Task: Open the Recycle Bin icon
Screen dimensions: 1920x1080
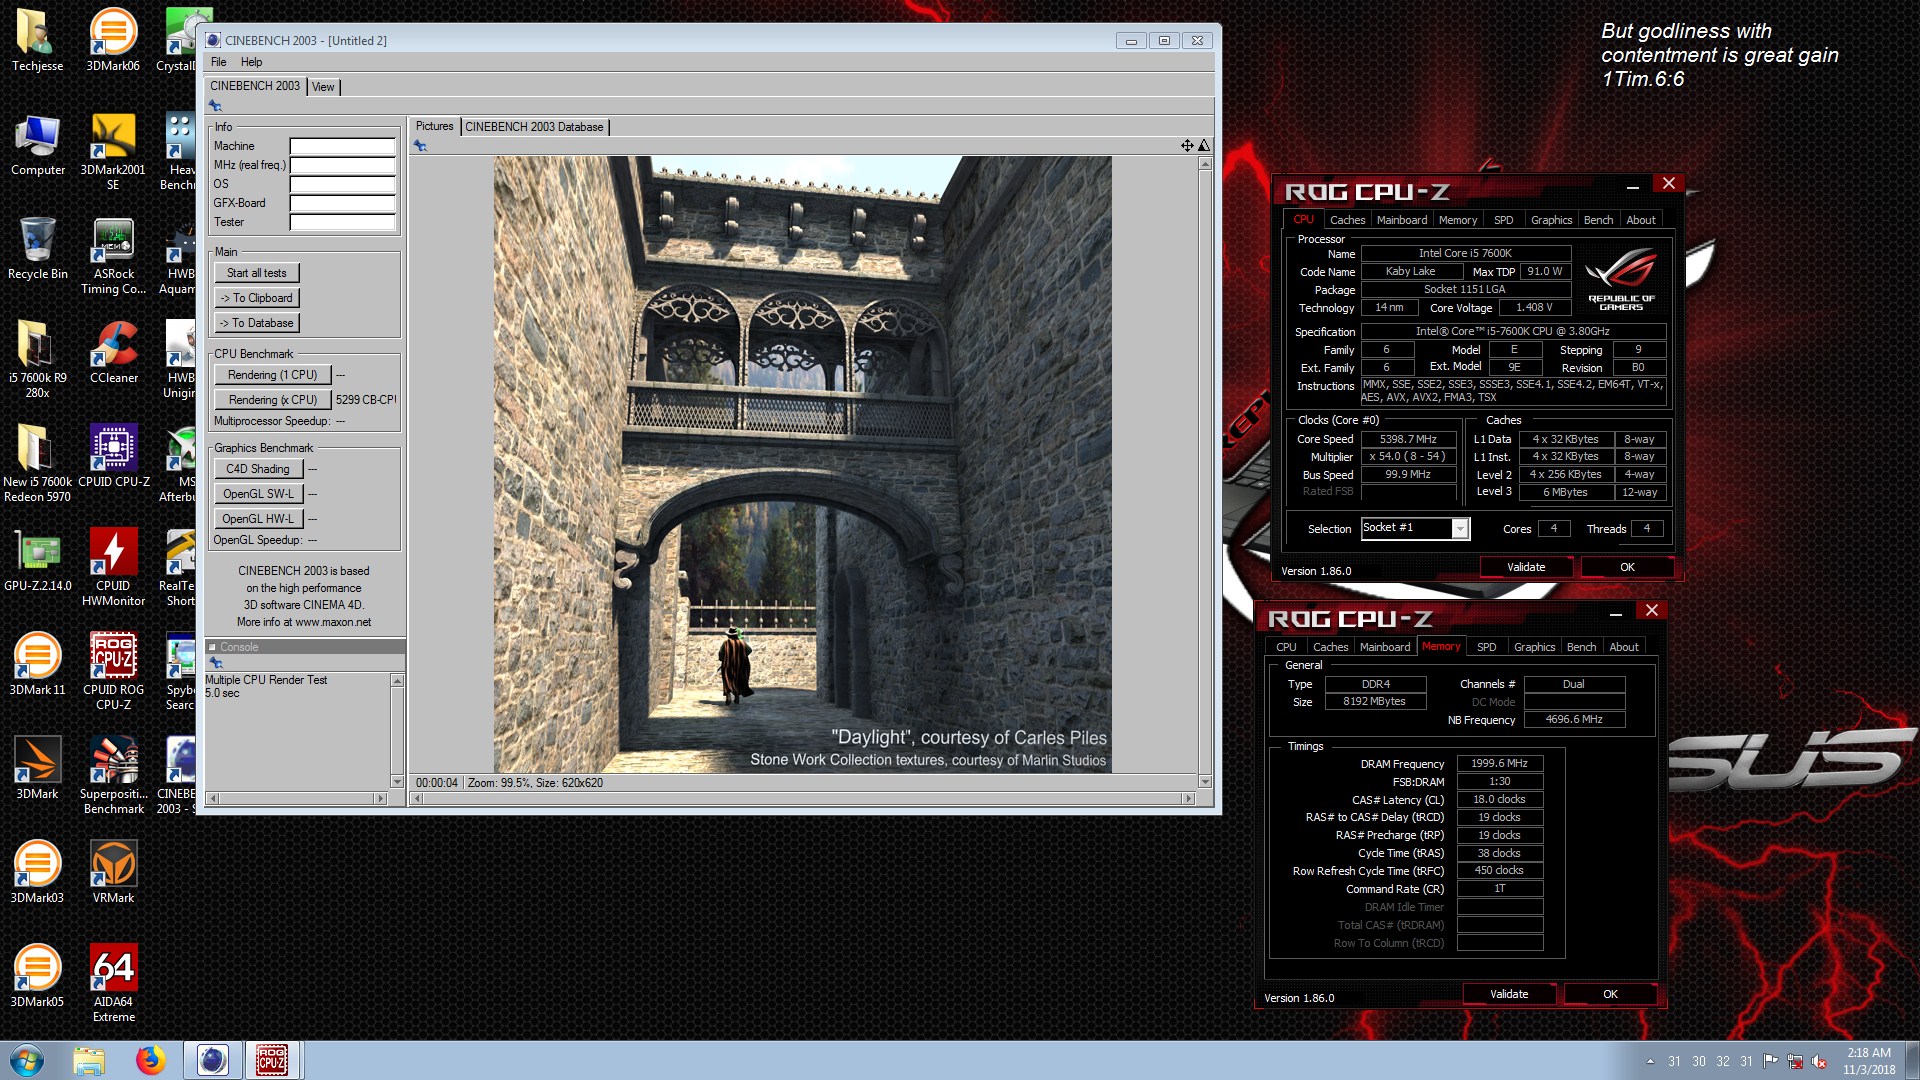Action: coord(37,249)
